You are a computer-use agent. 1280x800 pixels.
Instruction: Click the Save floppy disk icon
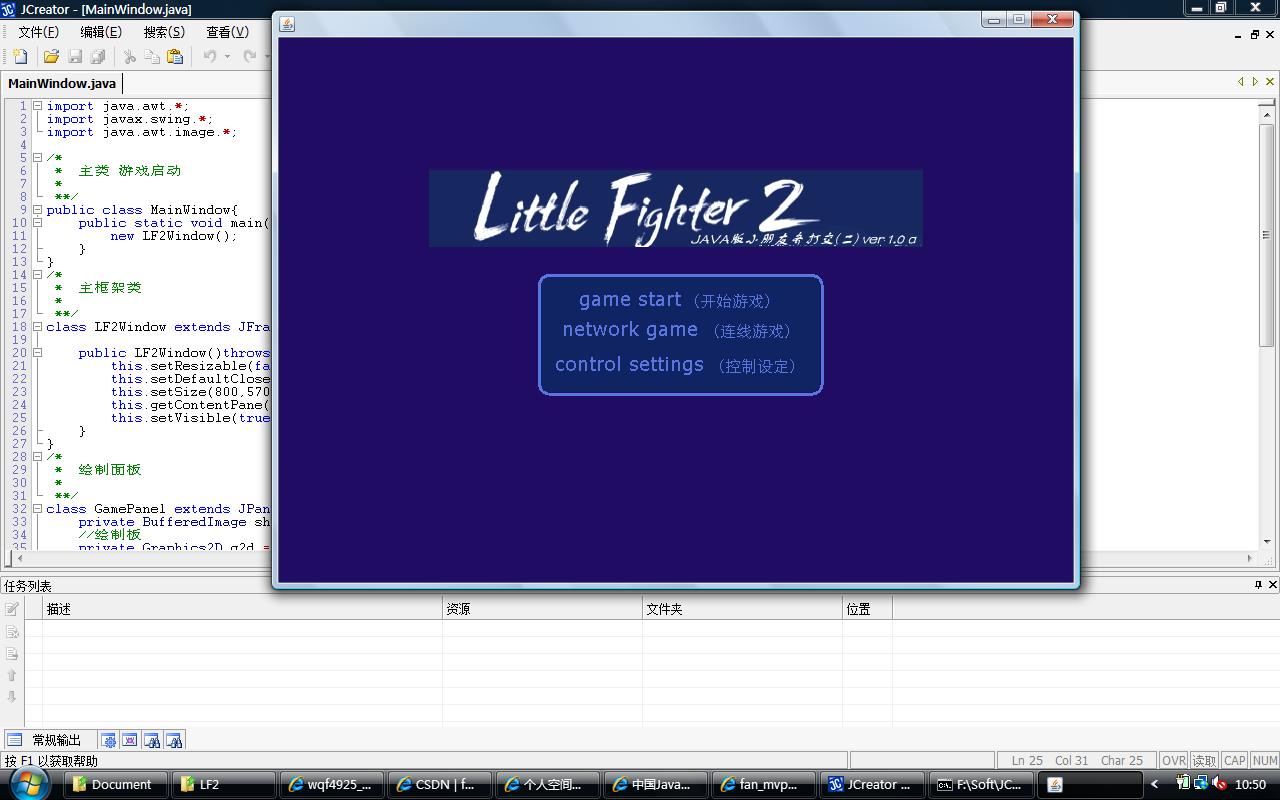75,57
